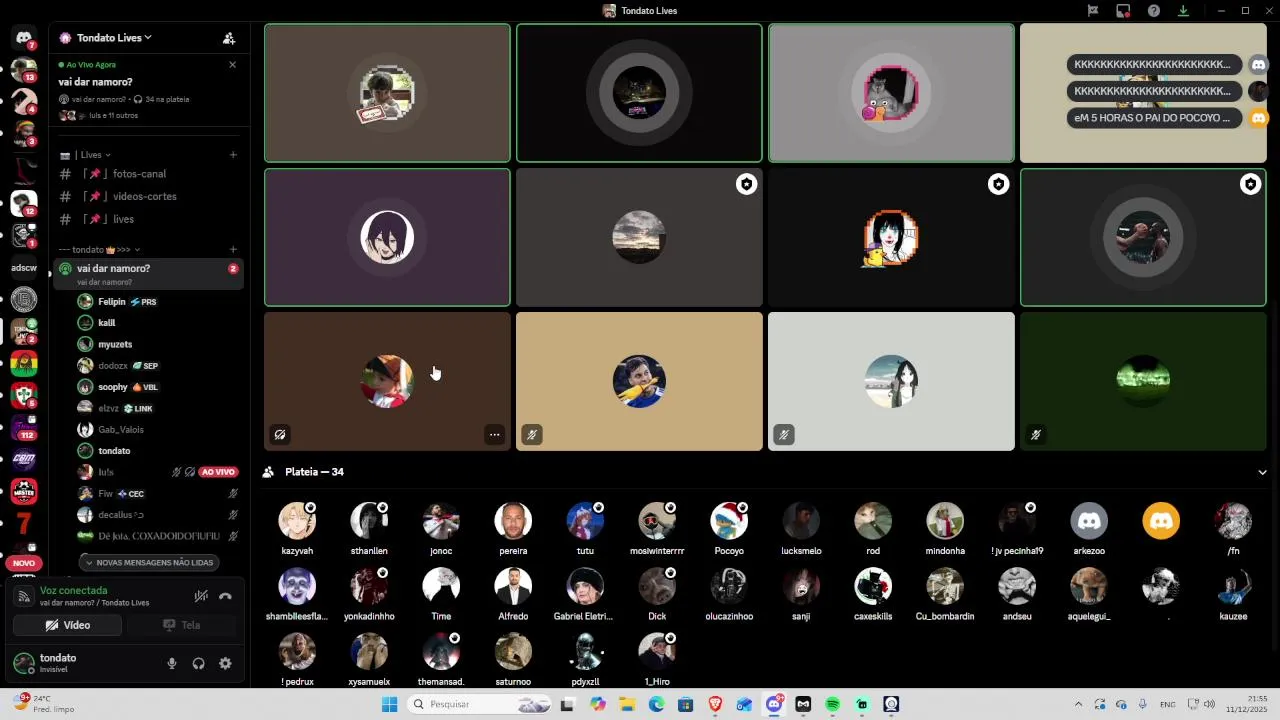The image size is (1280, 720).
Task: Open voice connection info signal icon
Action: [x=24, y=596]
